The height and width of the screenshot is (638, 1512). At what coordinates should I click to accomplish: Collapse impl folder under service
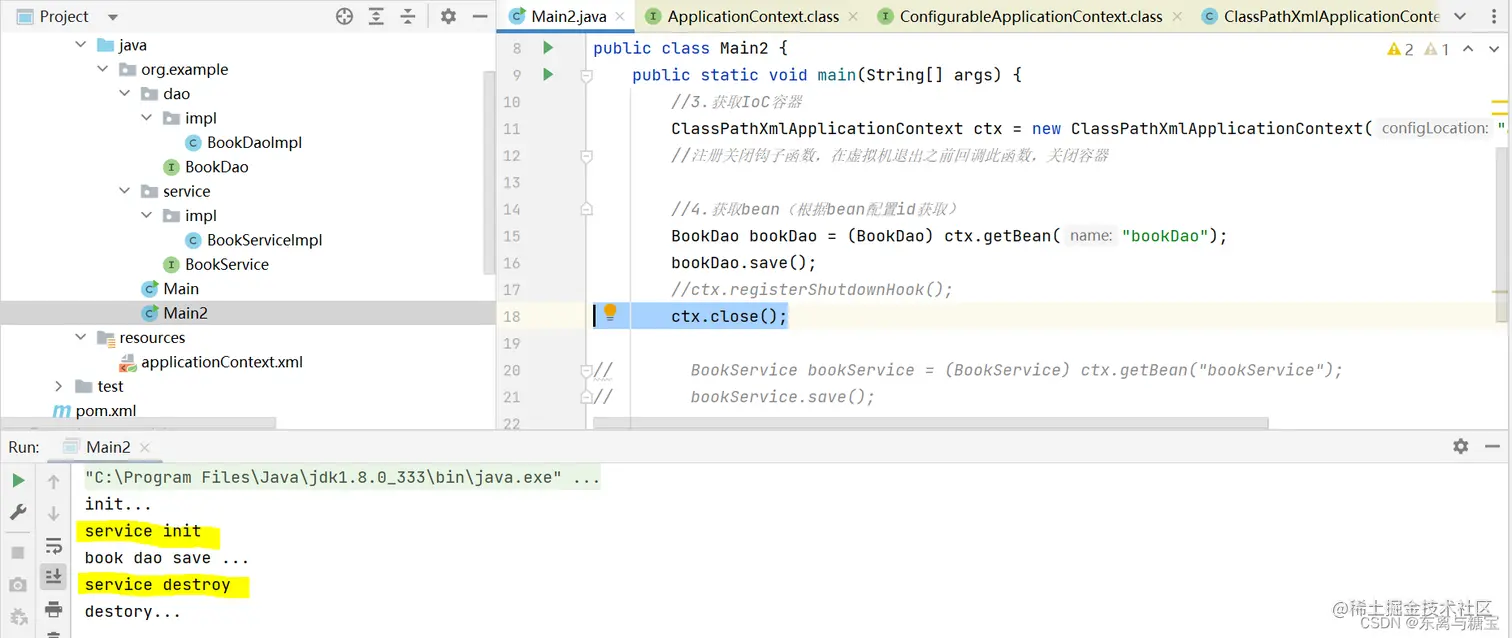pos(147,215)
